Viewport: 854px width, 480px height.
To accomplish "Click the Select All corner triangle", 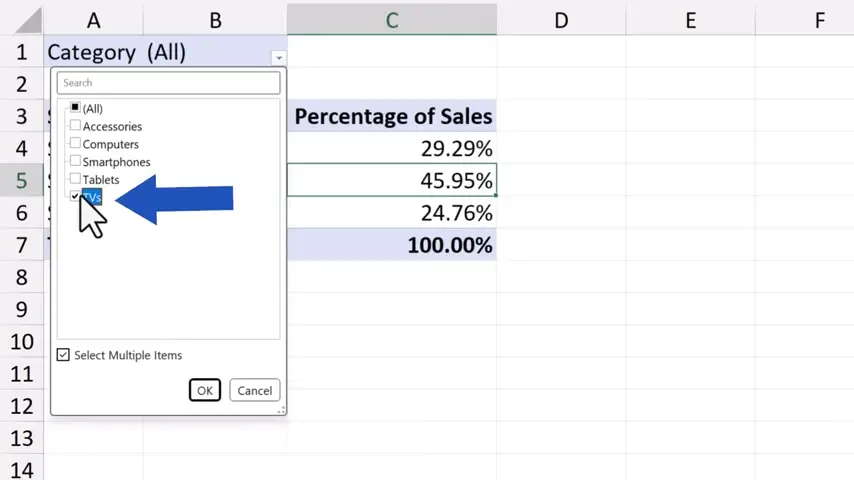I will pos(22,20).
